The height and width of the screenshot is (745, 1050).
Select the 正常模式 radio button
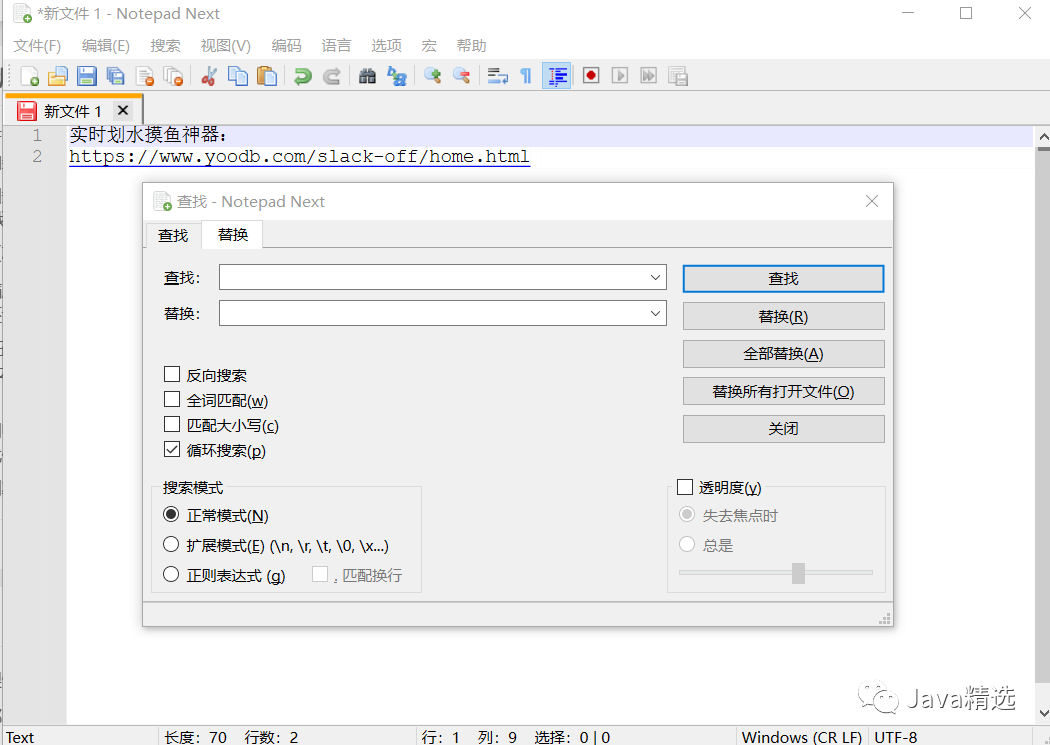click(171, 515)
